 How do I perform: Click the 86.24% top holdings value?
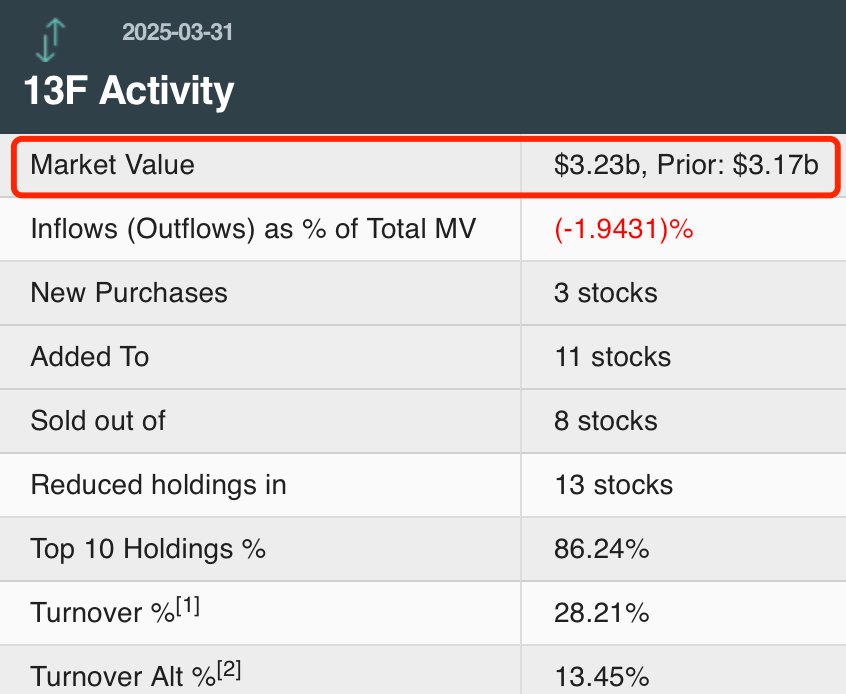click(601, 549)
